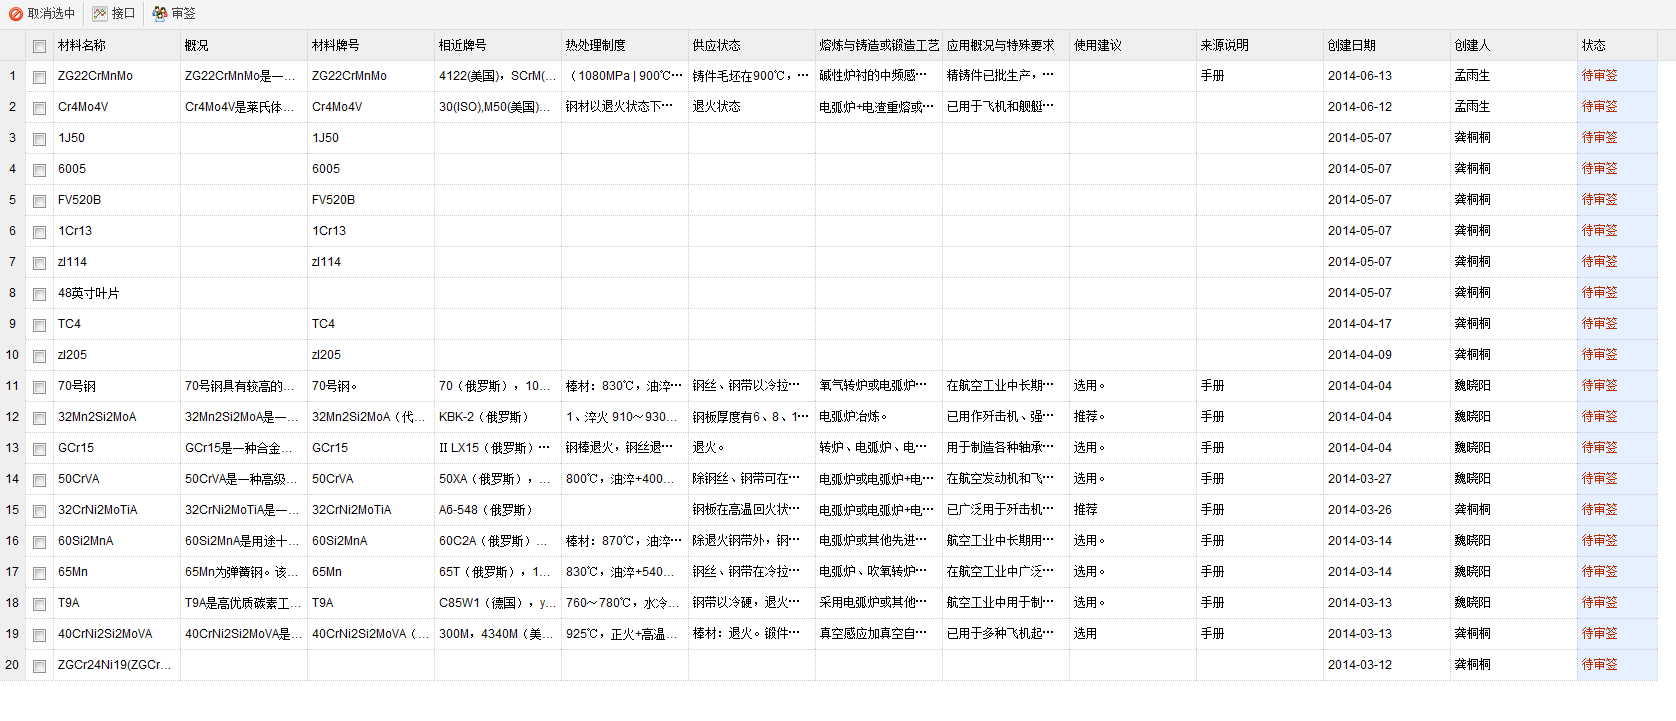This screenshot has width=1676, height=721.
Task: Select date cell 2014-03-12
Action: [x=1386, y=665]
